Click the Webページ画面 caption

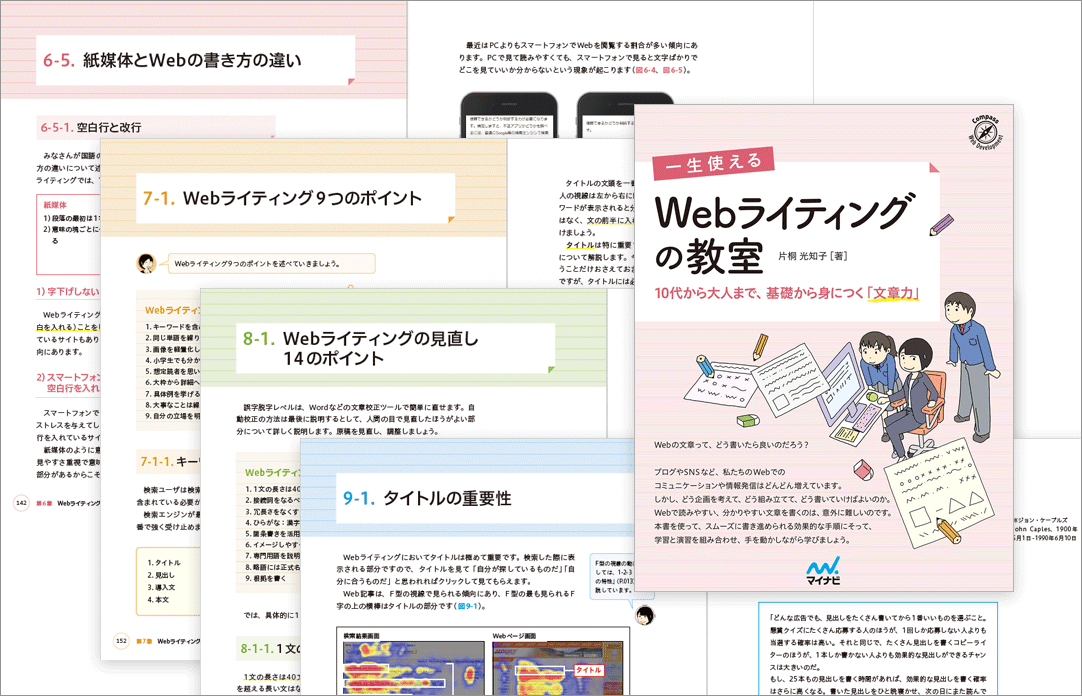pos(513,636)
